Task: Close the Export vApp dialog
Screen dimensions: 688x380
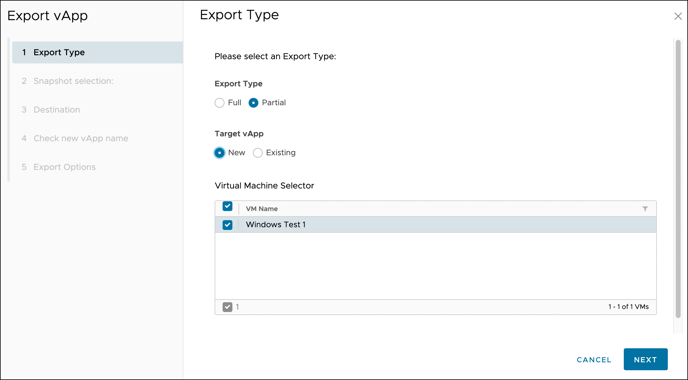Action: tap(677, 16)
